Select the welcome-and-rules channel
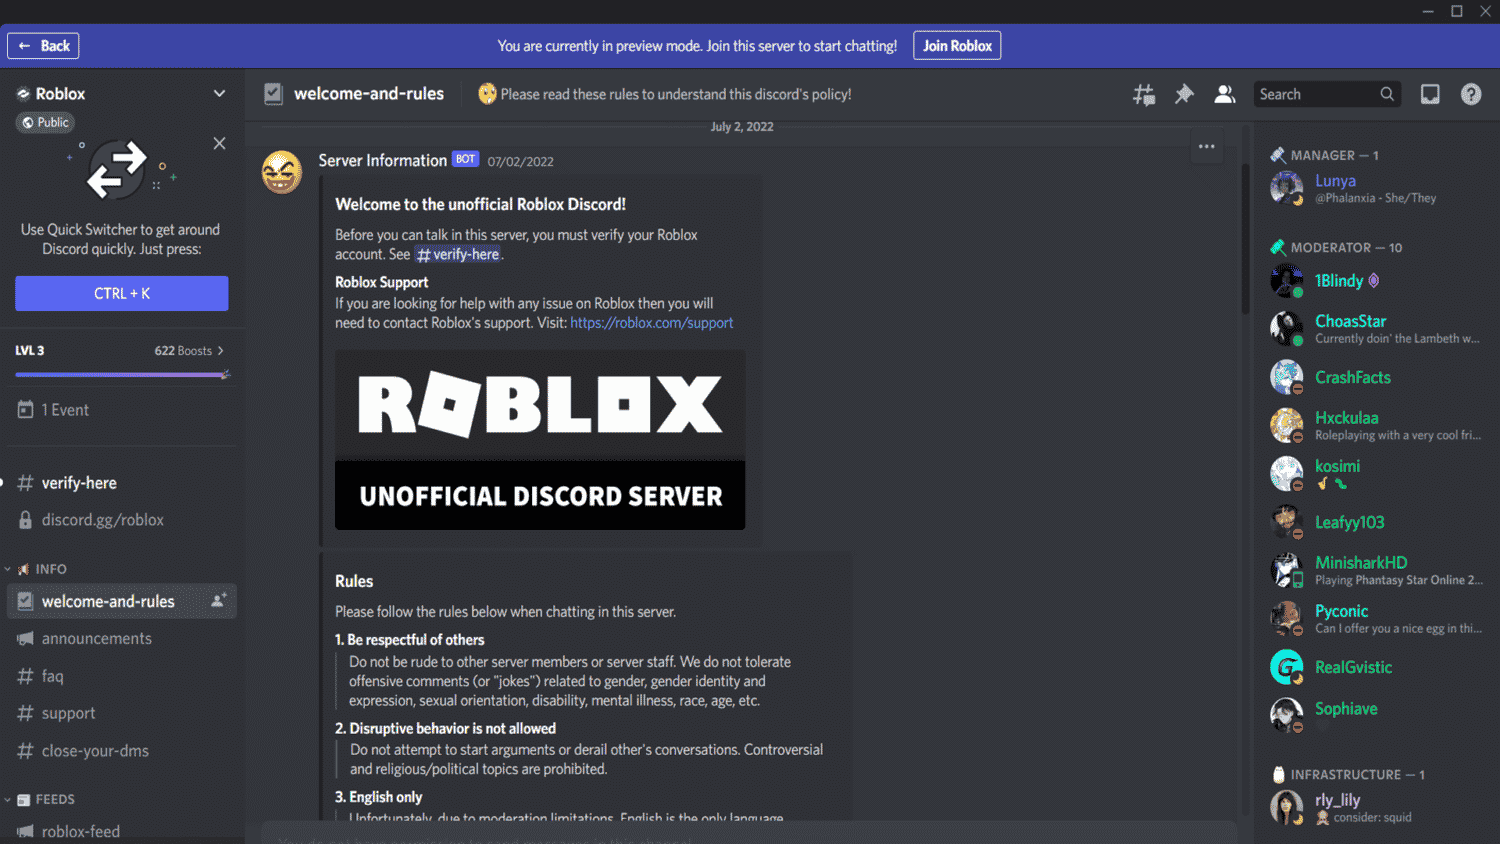Viewport: 1500px width, 844px height. pyautogui.click(x=122, y=601)
